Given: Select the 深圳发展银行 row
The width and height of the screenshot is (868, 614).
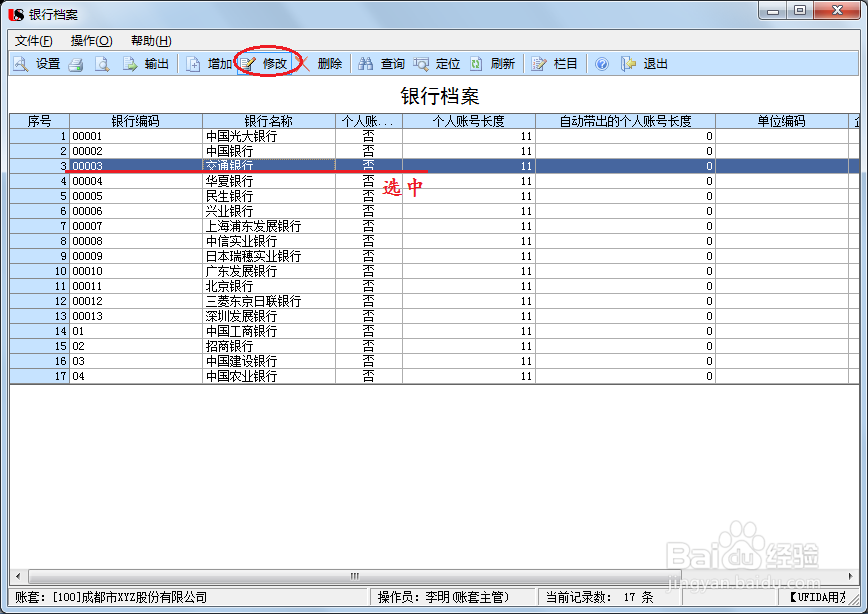Looking at the screenshot, I should tap(435, 316).
